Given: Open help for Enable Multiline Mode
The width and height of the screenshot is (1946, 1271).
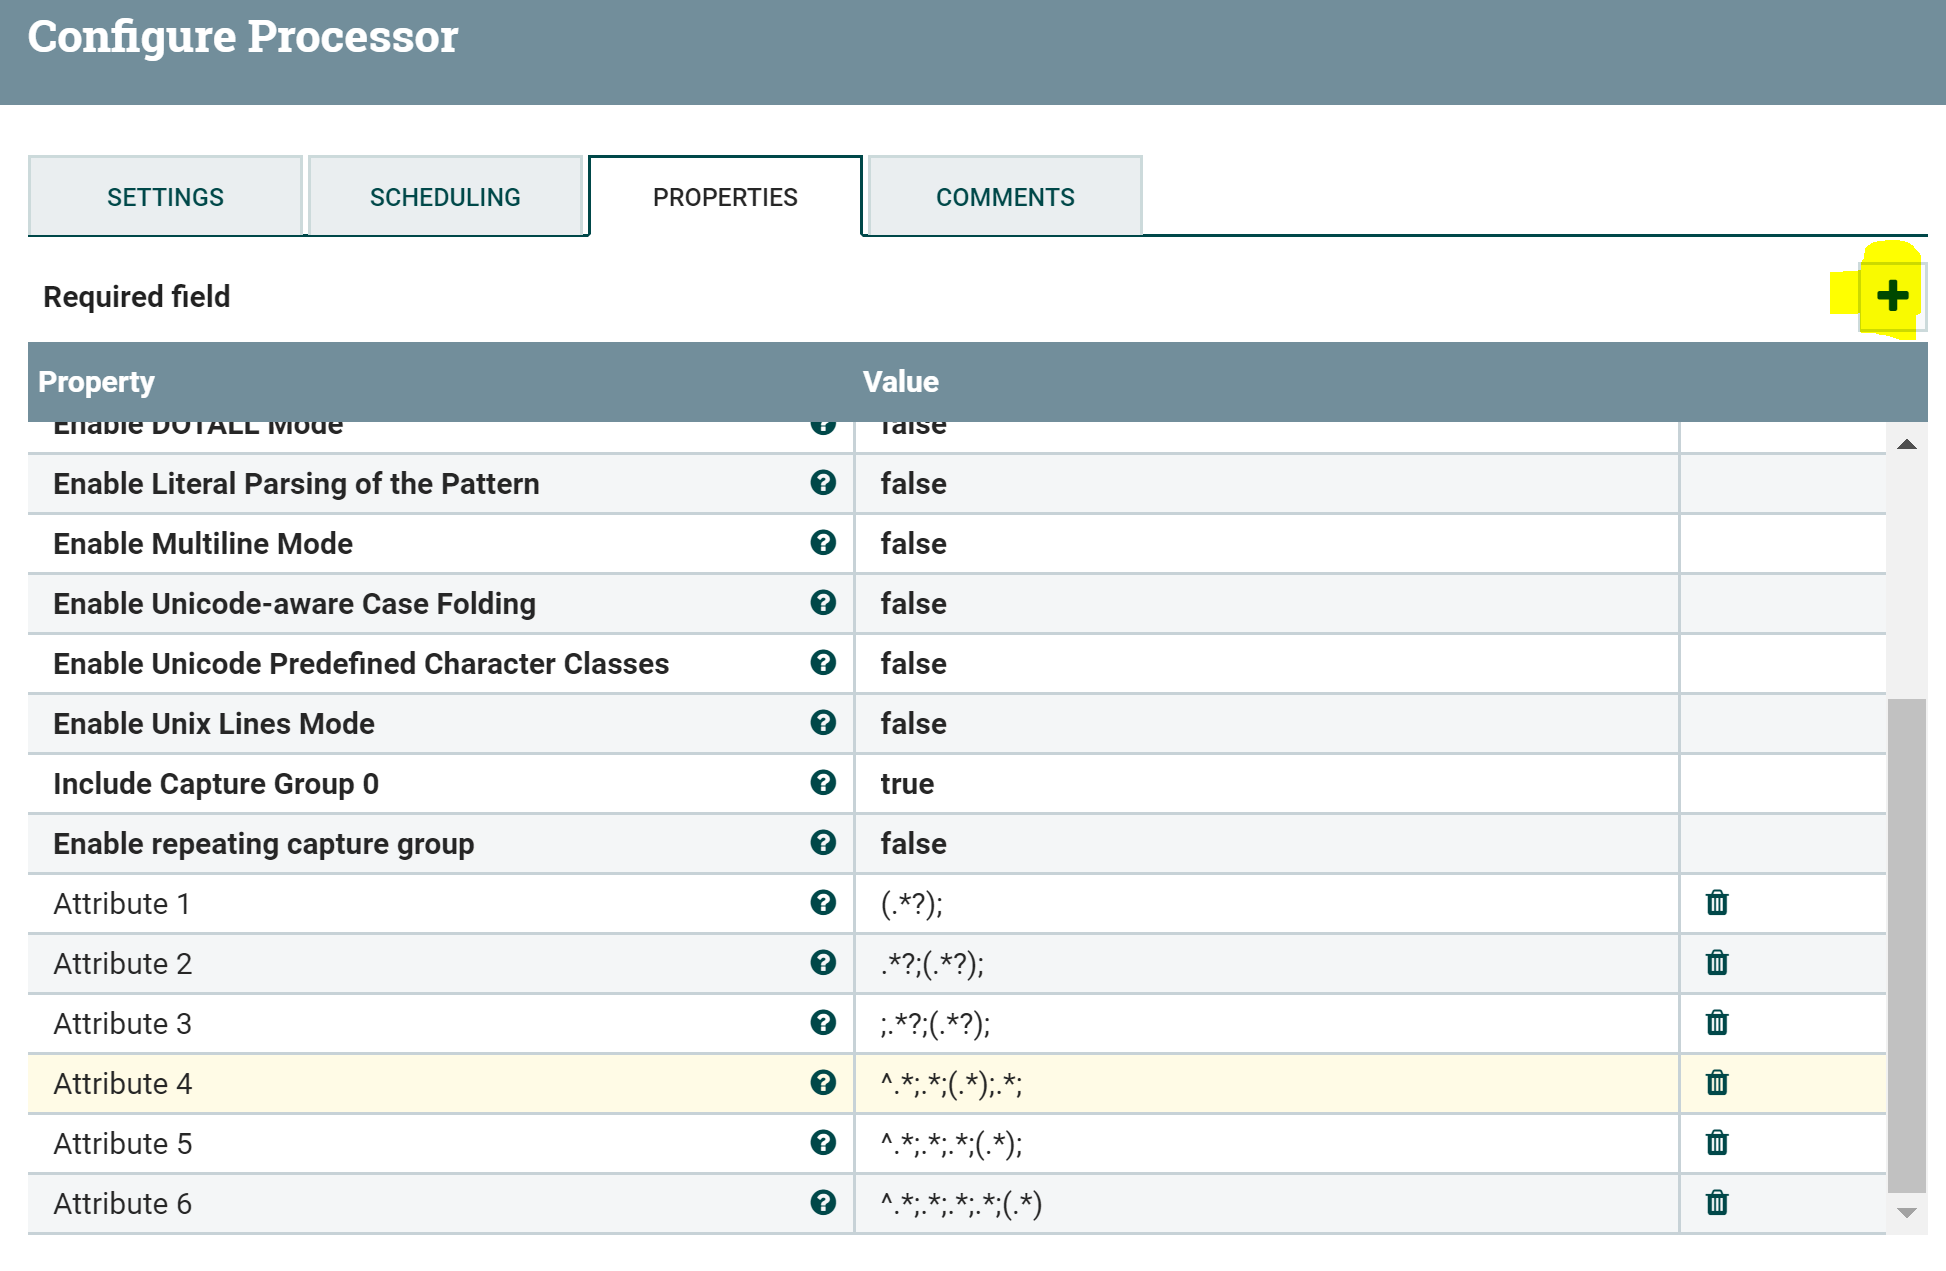Looking at the screenshot, I should coord(823,543).
